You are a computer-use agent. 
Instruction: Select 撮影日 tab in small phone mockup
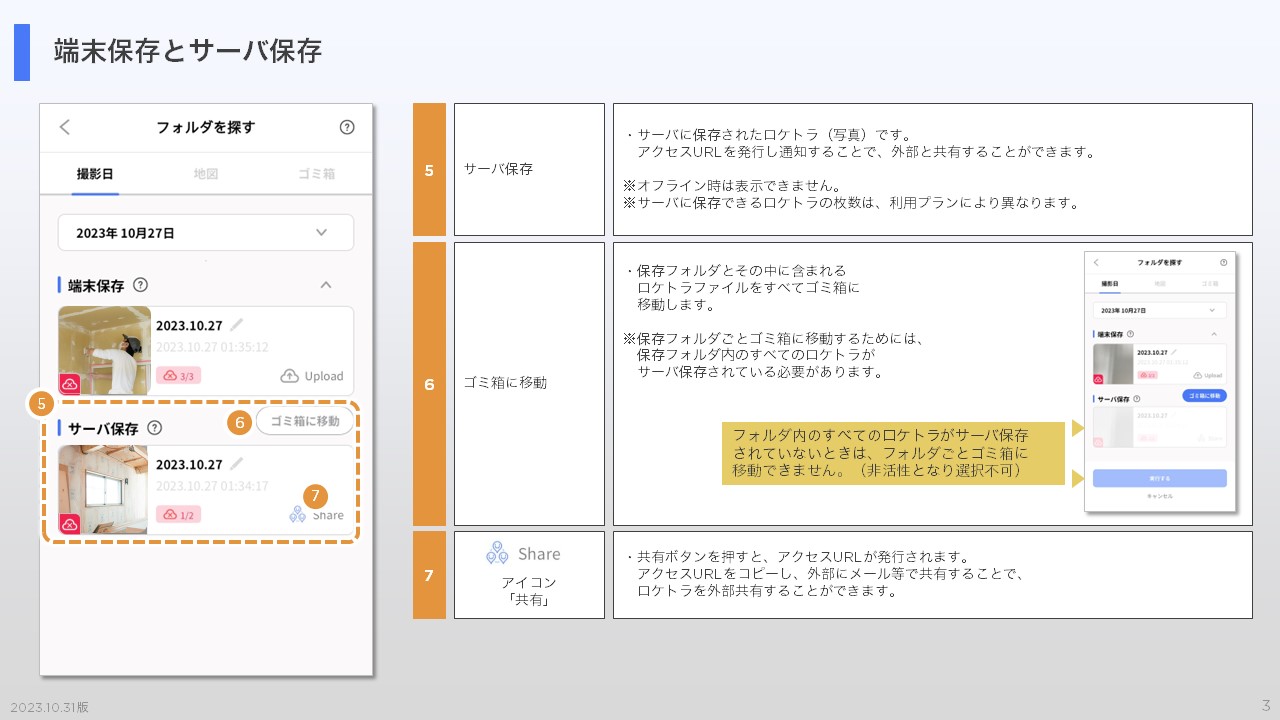point(1110,284)
